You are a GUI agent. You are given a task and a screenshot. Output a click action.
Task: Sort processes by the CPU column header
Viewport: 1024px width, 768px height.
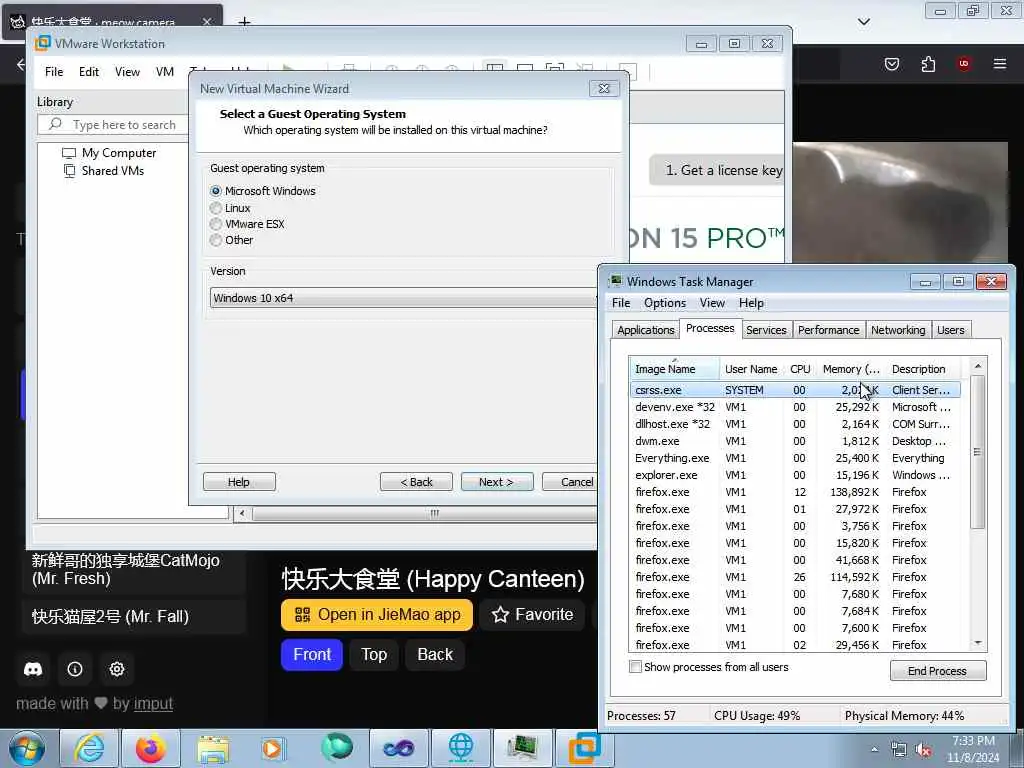[x=799, y=369]
